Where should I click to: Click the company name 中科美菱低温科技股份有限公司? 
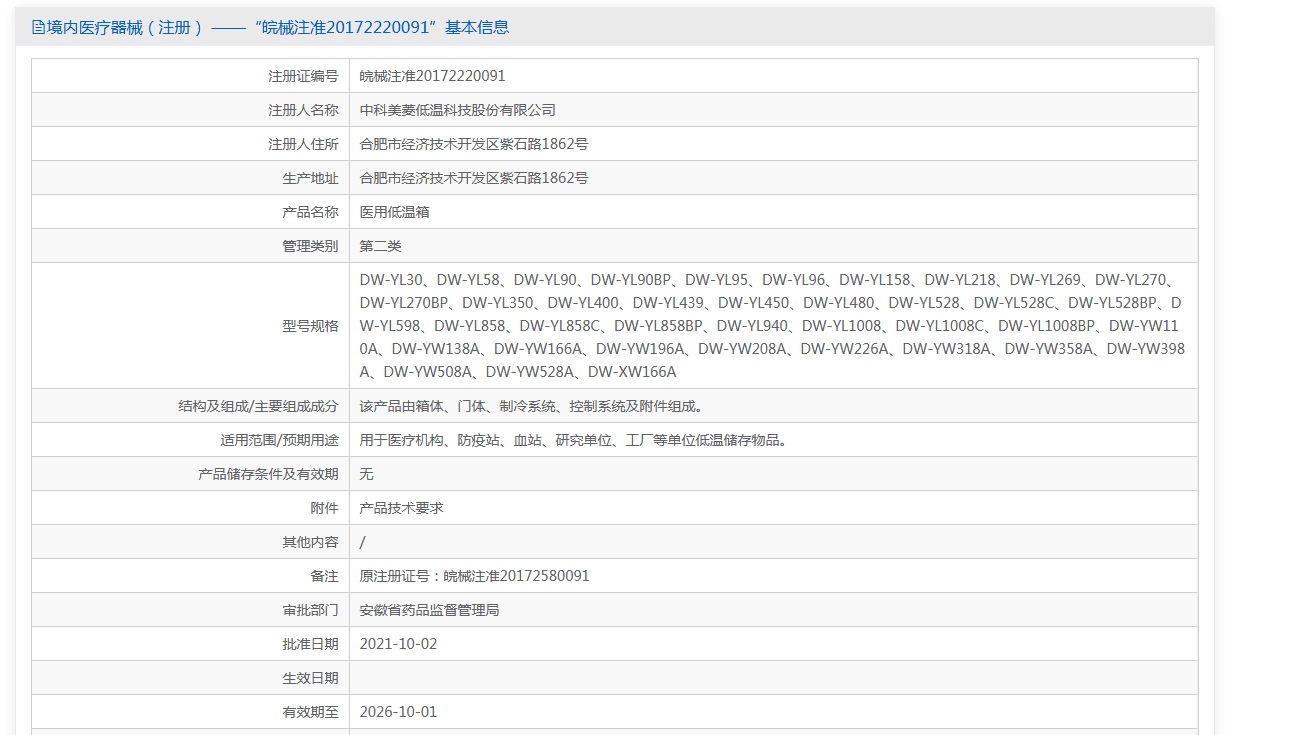458,110
